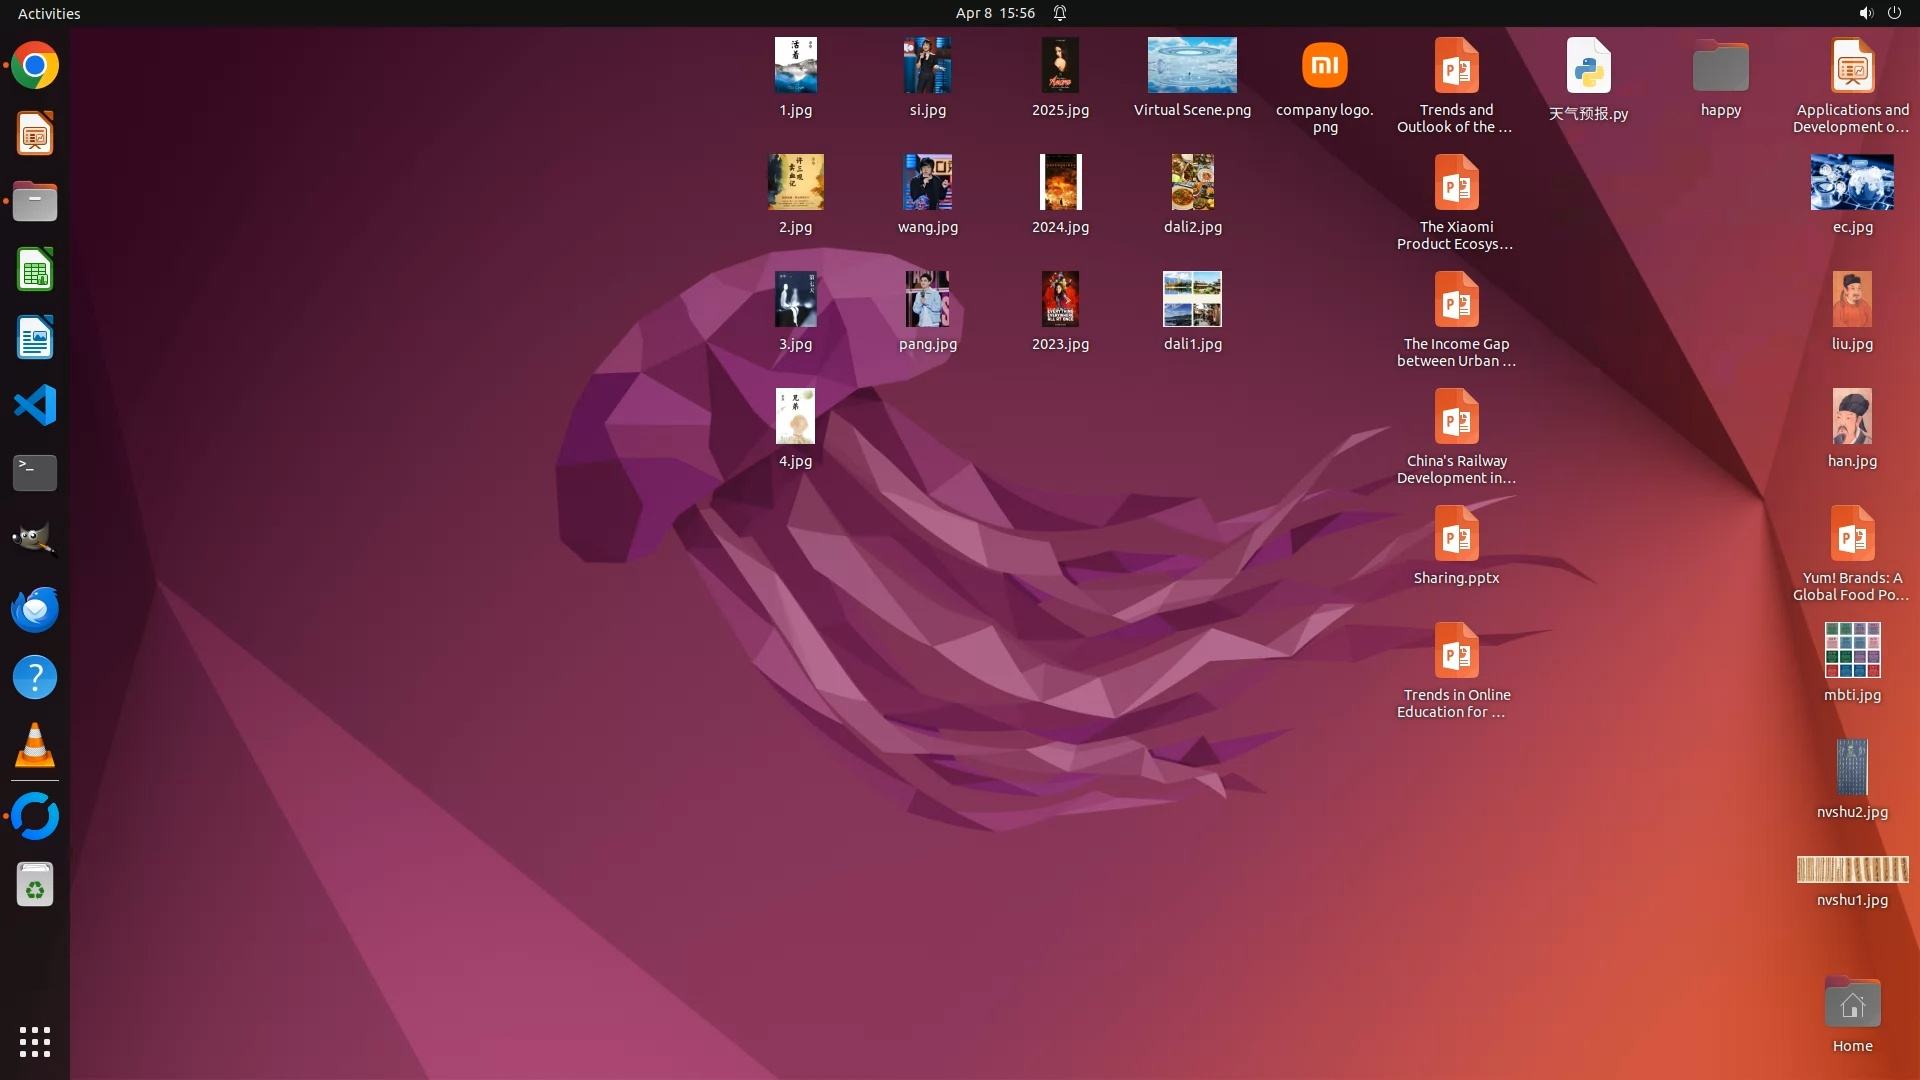Select the Home folder on desktop
The image size is (1920, 1080).
[x=1852, y=1004]
